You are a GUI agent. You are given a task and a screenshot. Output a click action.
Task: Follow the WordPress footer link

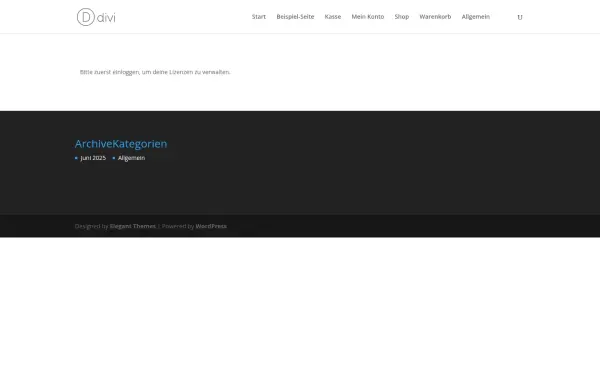(211, 226)
